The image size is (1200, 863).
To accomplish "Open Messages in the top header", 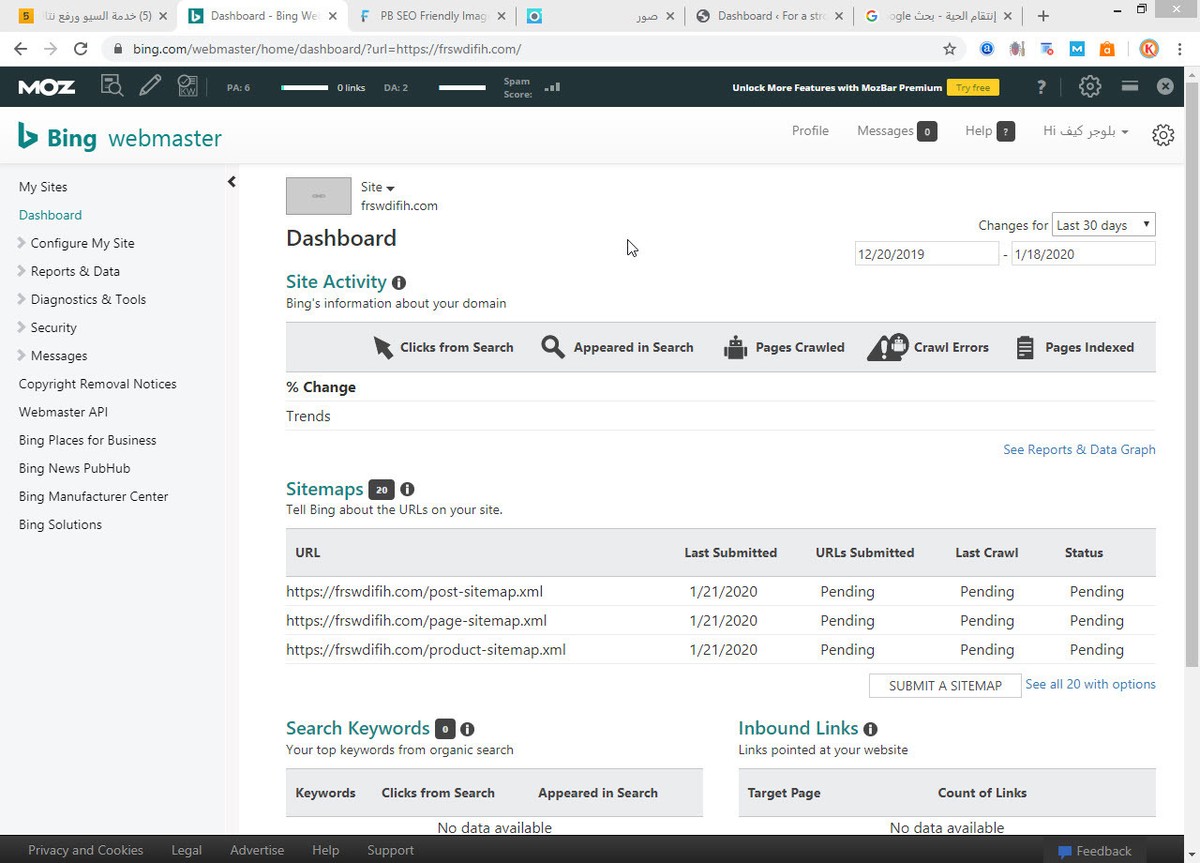I will (x=896, y=131).
